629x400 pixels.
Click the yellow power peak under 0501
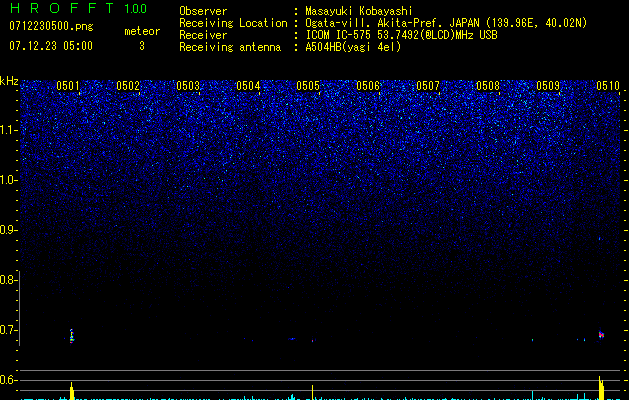(x=72, y=391)
